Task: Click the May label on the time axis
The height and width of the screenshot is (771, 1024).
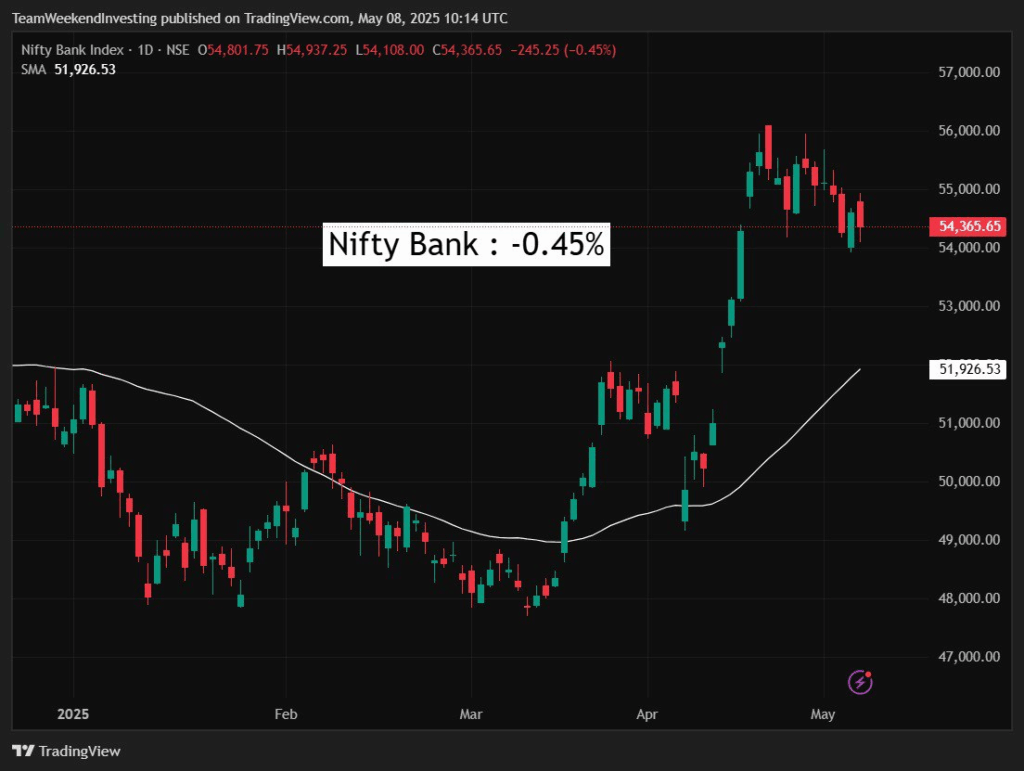Action: 823,714
